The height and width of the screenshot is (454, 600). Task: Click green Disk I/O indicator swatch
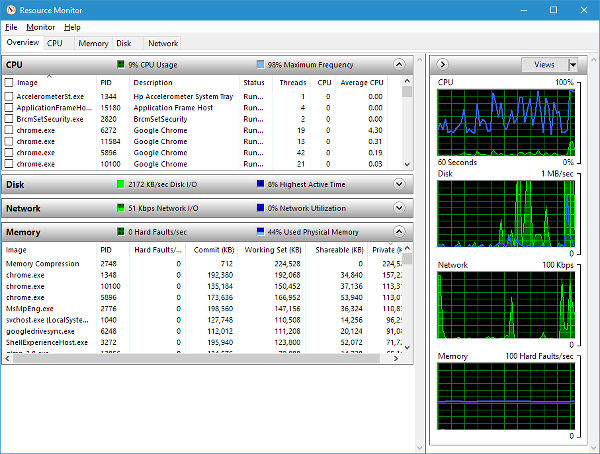(x=121, y=184)
